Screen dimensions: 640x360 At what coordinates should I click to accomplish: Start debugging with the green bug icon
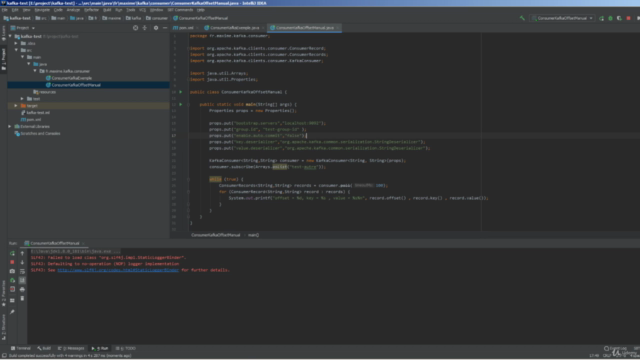(x=611, y=18)
